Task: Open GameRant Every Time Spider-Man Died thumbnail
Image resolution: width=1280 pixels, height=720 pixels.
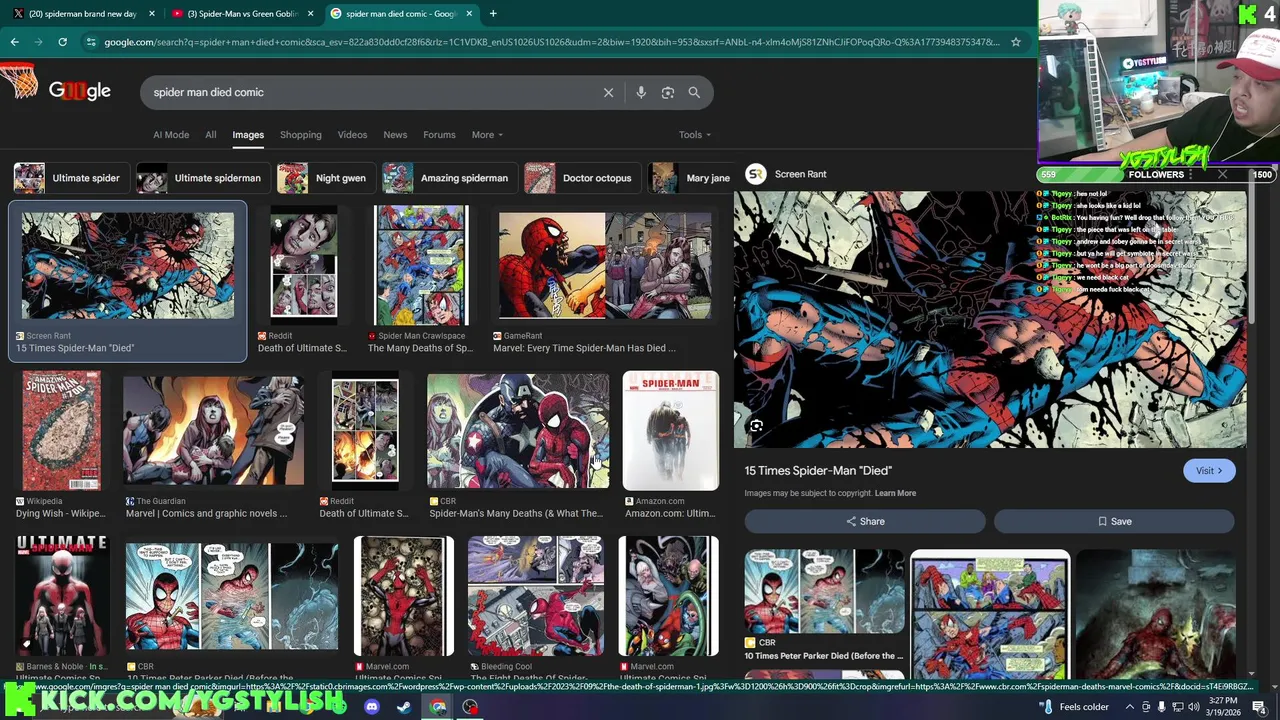Action: coord(605,265)
